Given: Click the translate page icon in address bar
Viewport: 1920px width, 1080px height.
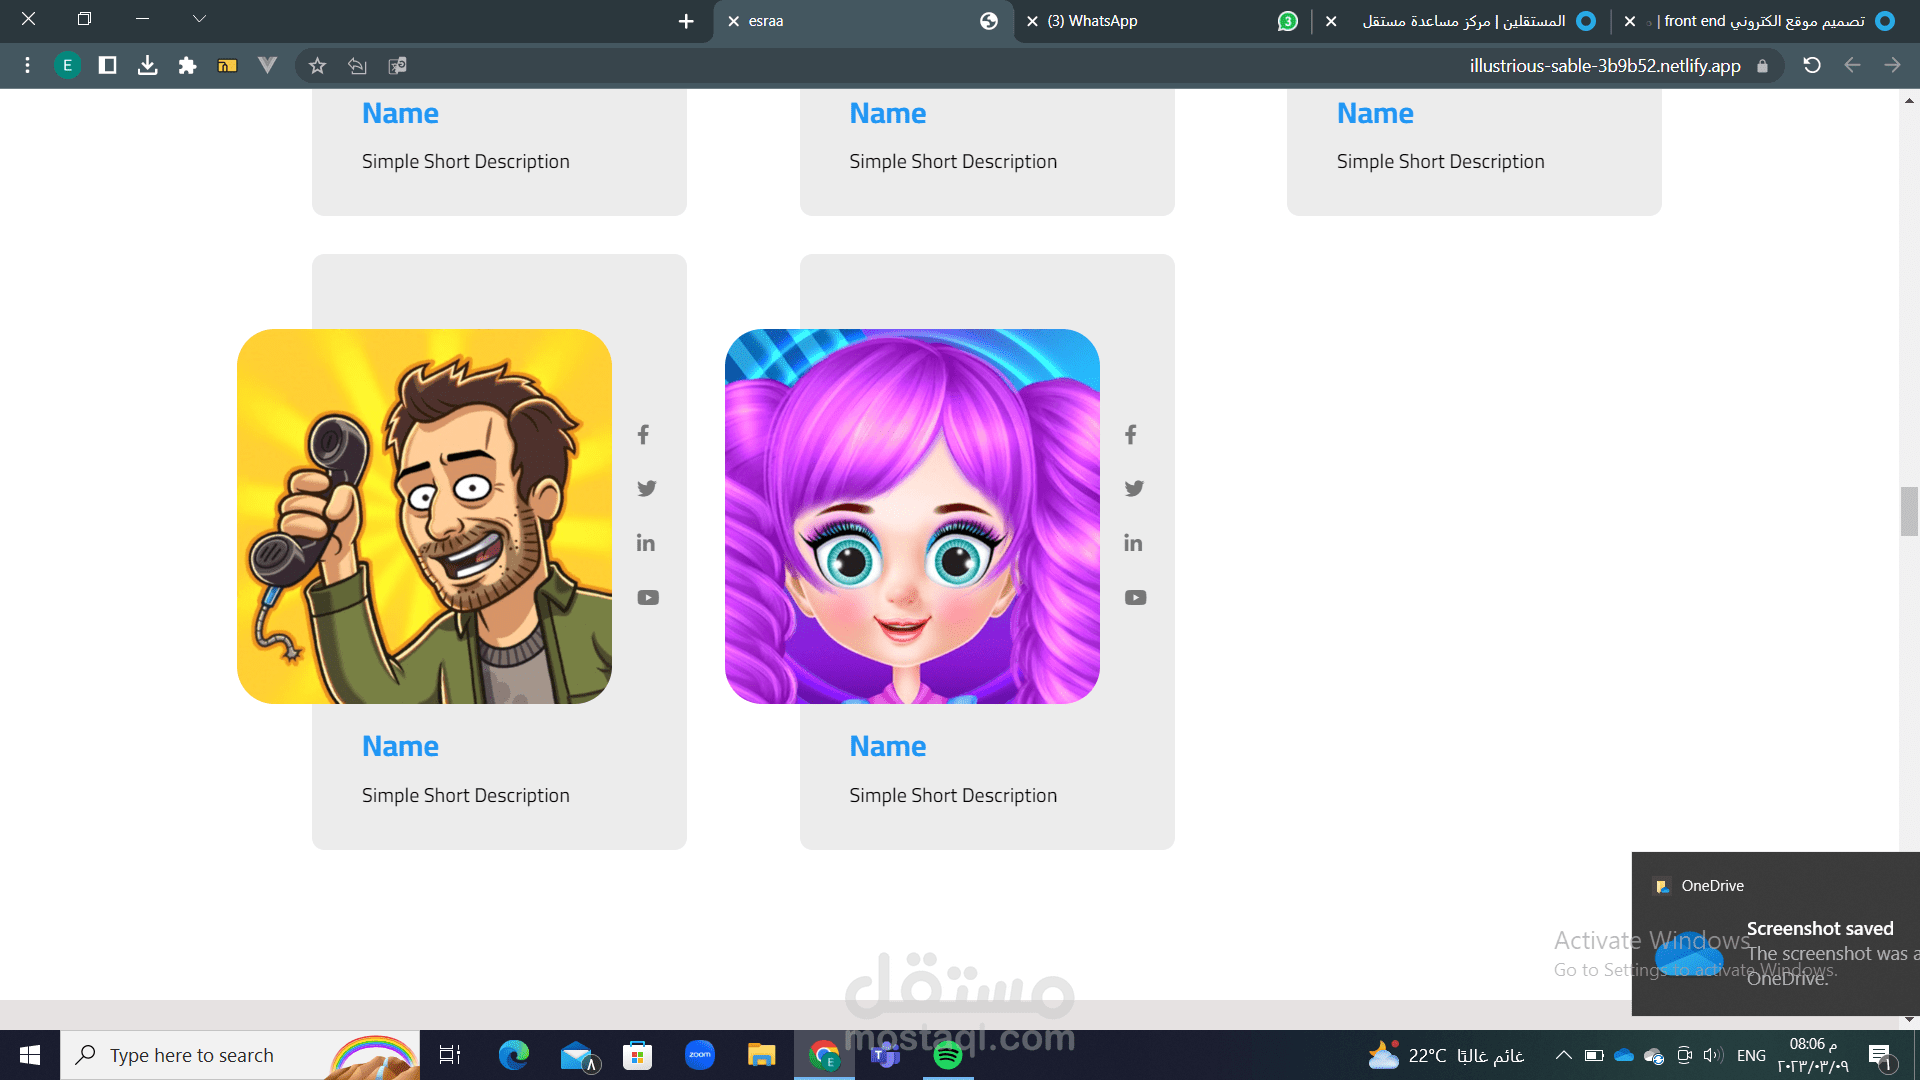Looking at the screenshot, I should (x=397, y=66).
